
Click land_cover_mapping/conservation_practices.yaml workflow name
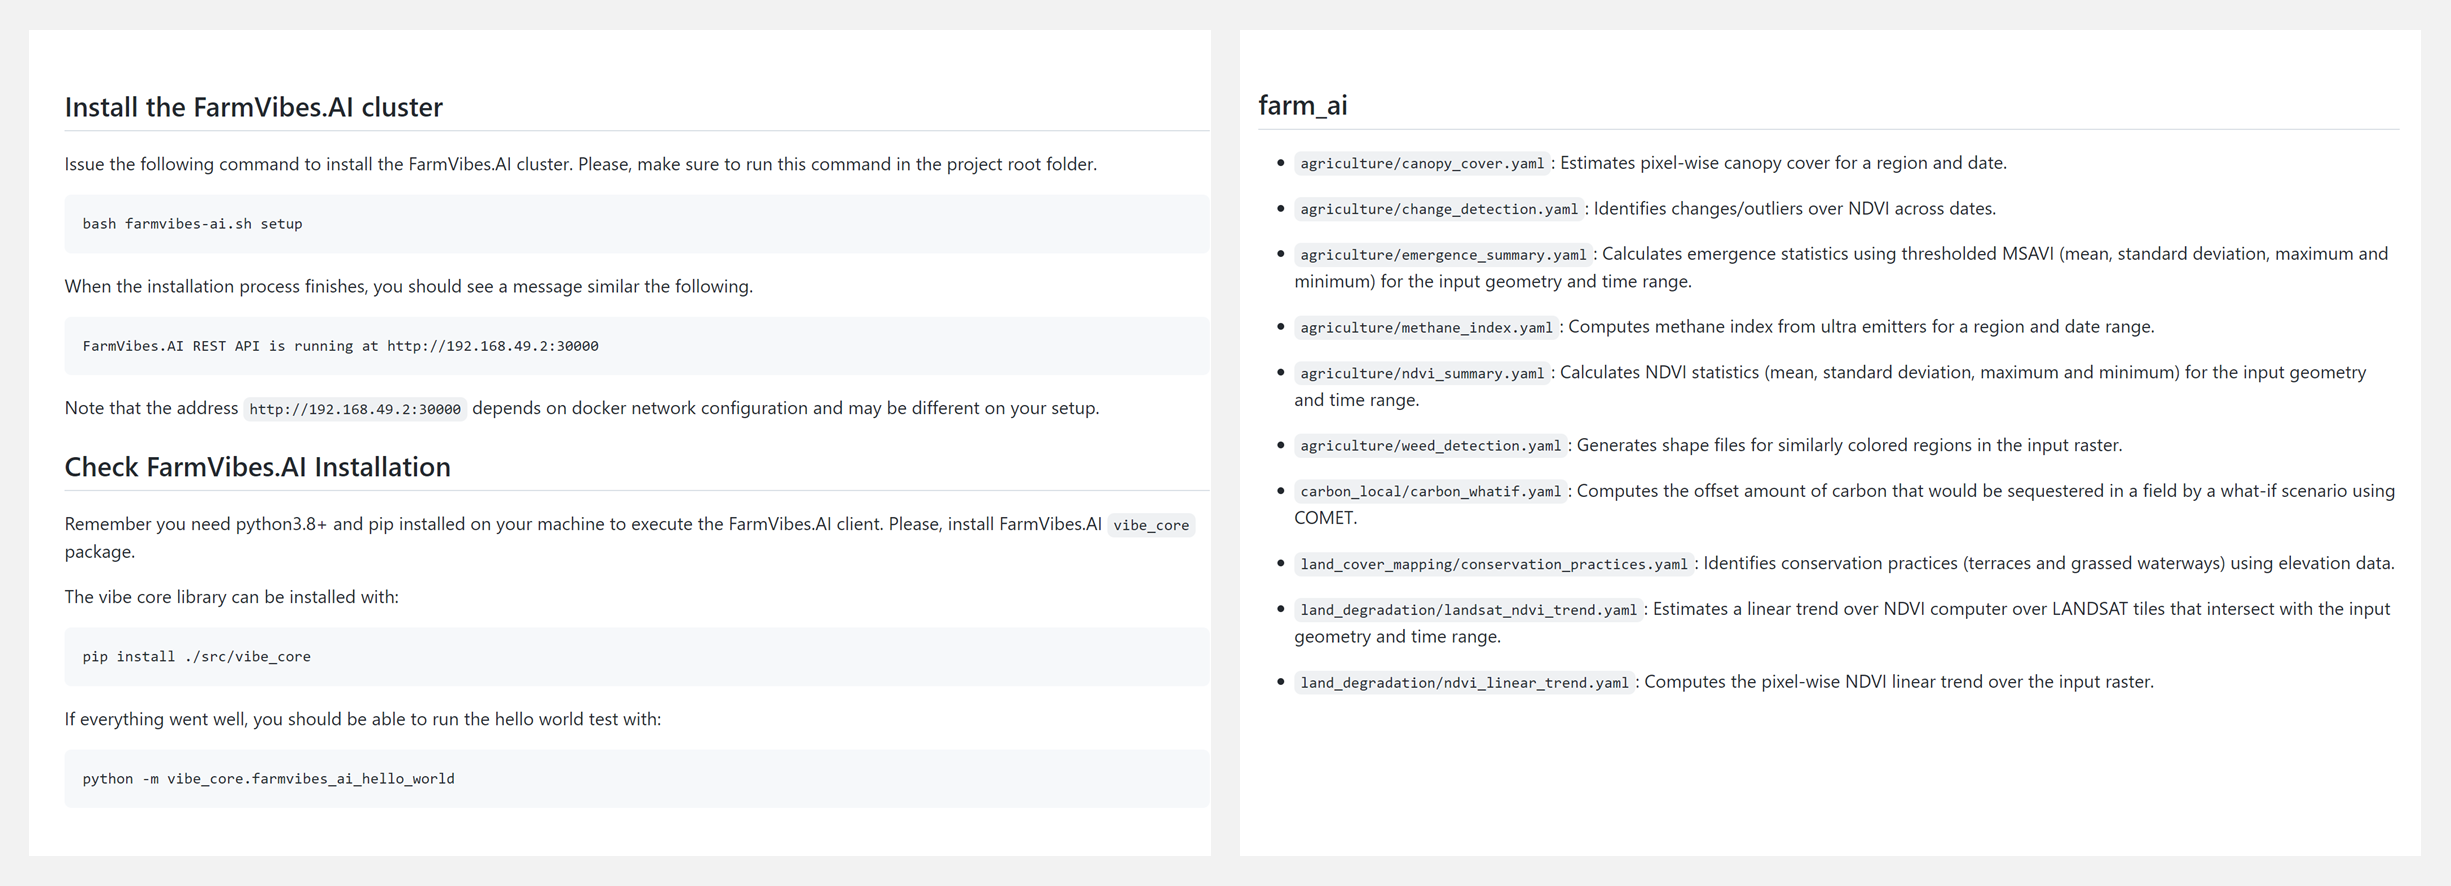pos(1493,564)
